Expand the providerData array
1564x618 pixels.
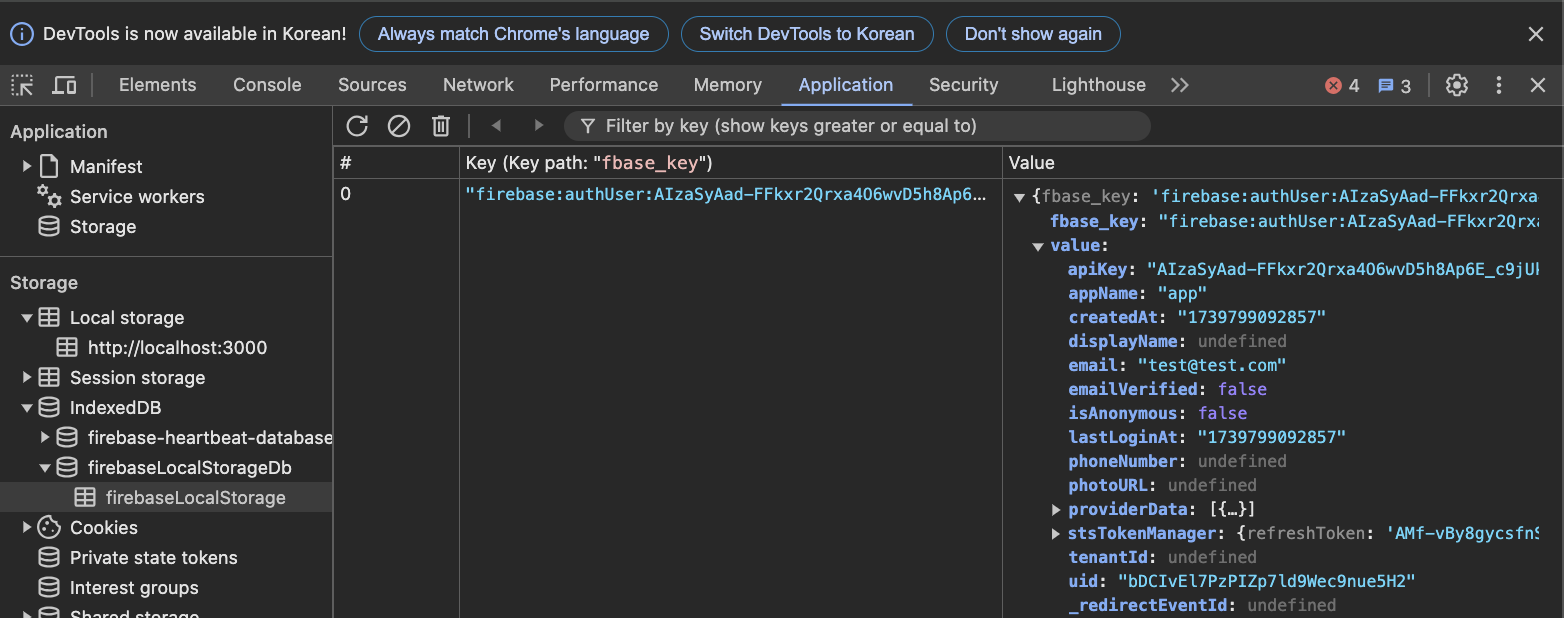tap(1056, 509)
